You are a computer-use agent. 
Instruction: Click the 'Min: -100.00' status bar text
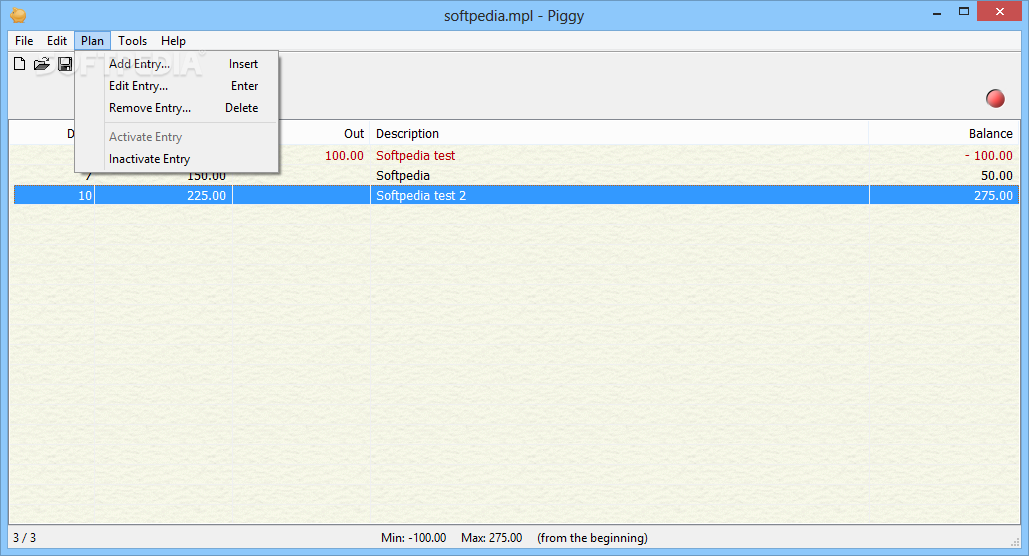tap(413, 538)
